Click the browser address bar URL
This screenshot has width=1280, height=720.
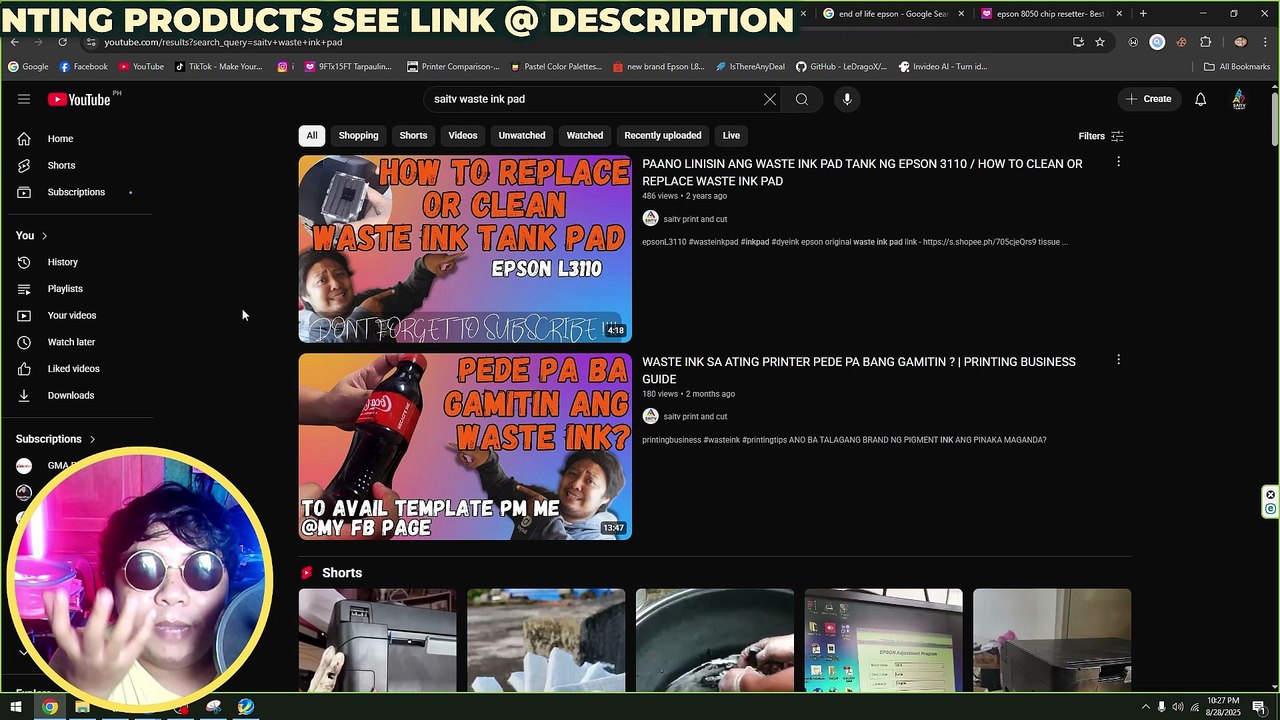pos(223,42)
